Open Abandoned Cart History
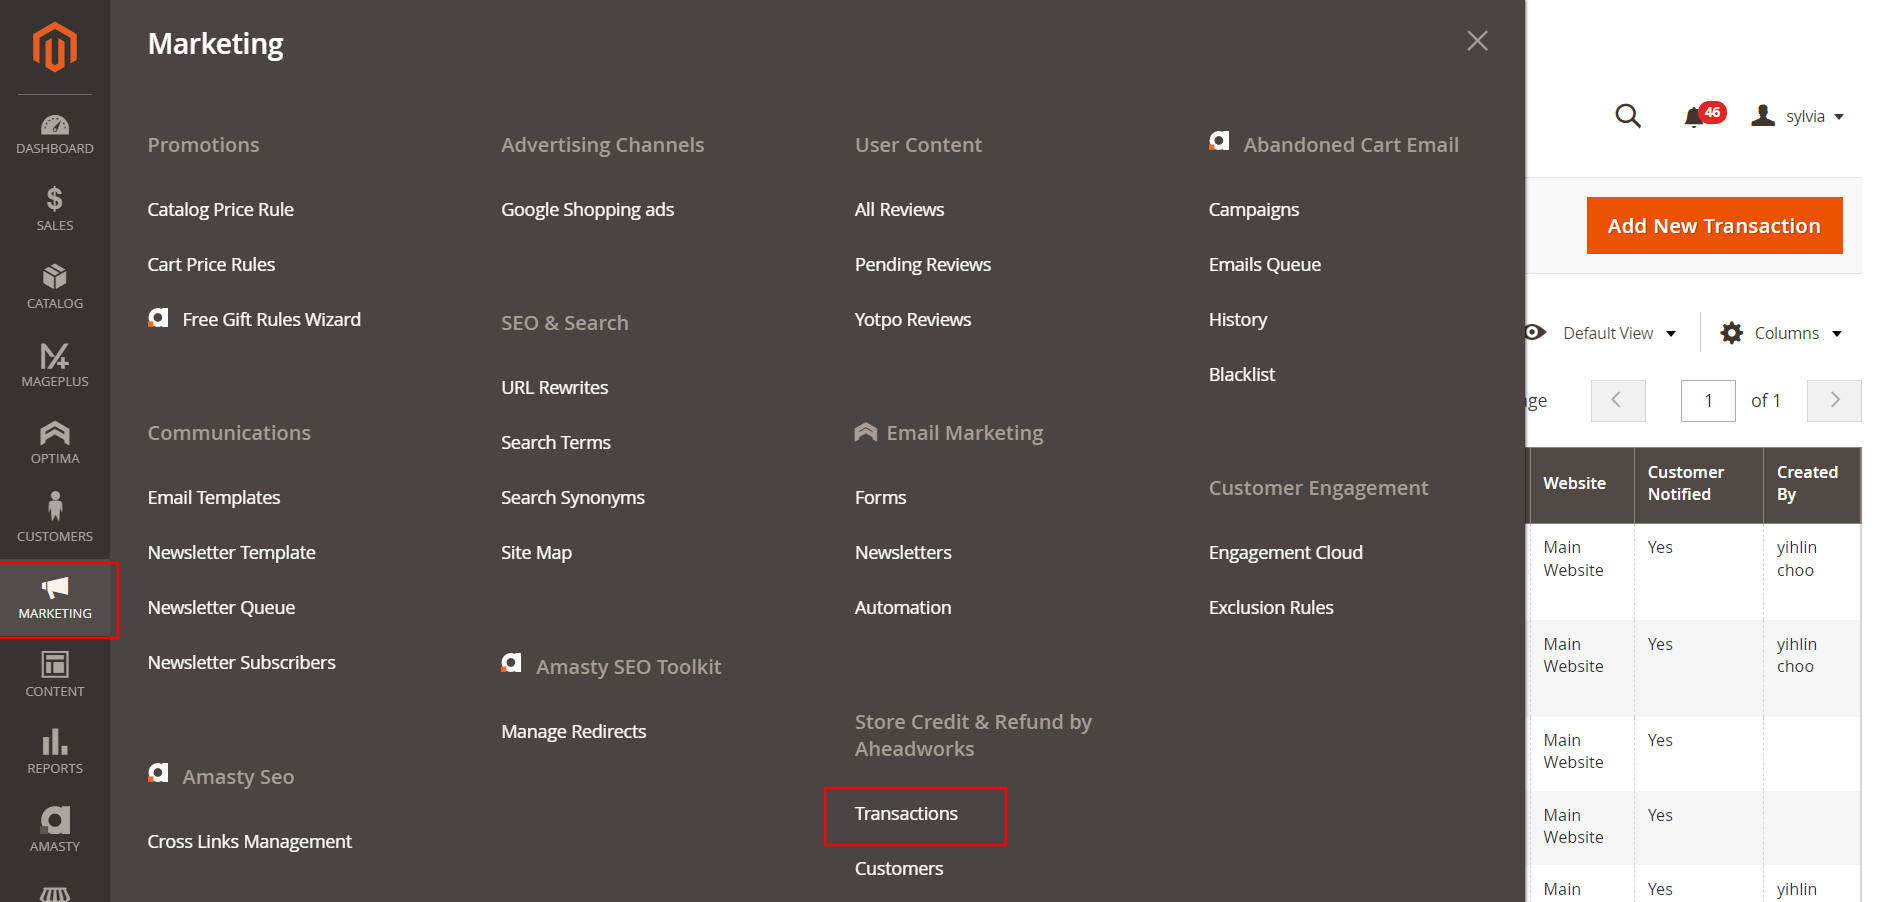 [1238, 320]
